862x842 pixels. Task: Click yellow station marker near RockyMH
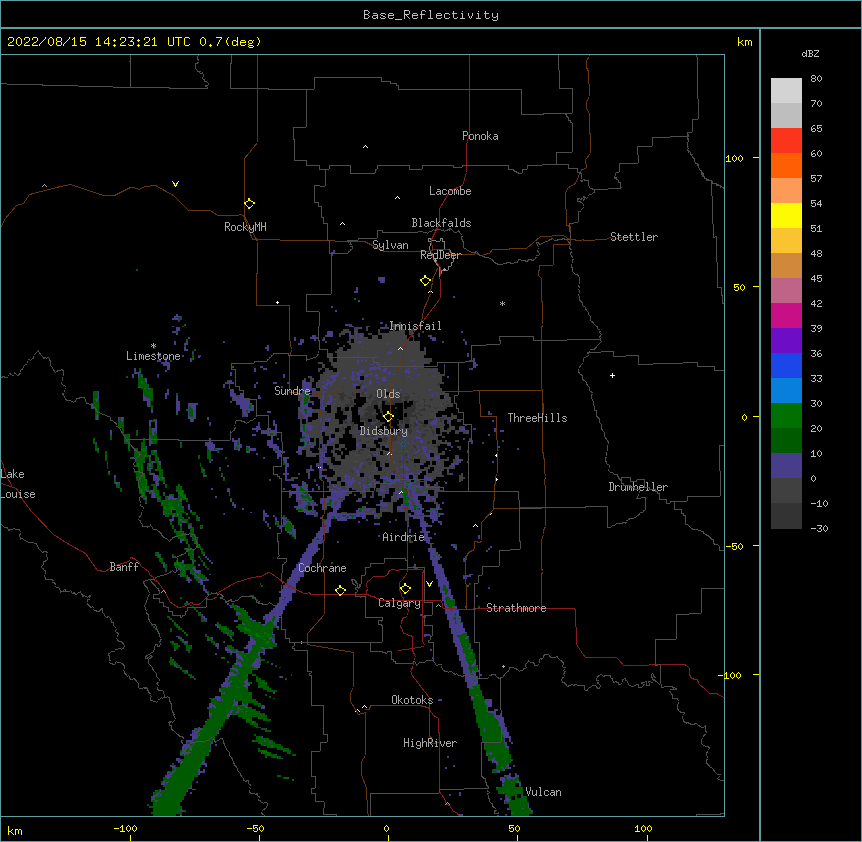pyautogui.click(x=249, y=204)
